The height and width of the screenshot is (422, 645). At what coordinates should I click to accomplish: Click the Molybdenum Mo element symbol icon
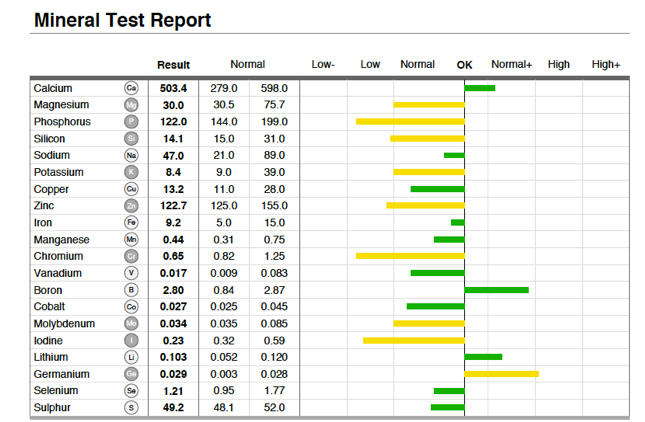(131, 324)
